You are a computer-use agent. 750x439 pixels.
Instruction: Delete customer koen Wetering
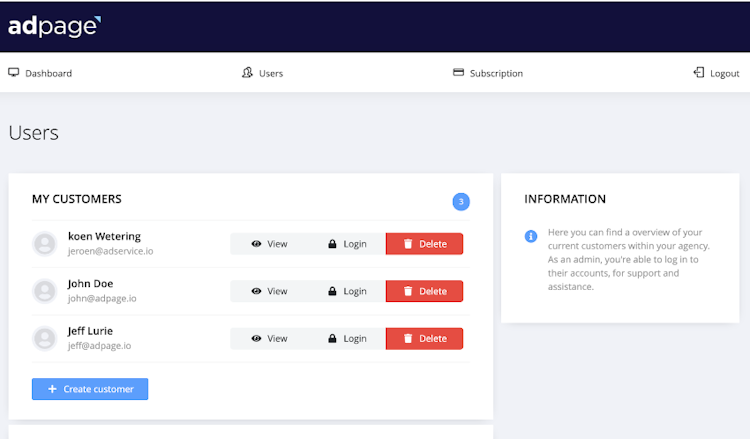(x=424, y=244)
